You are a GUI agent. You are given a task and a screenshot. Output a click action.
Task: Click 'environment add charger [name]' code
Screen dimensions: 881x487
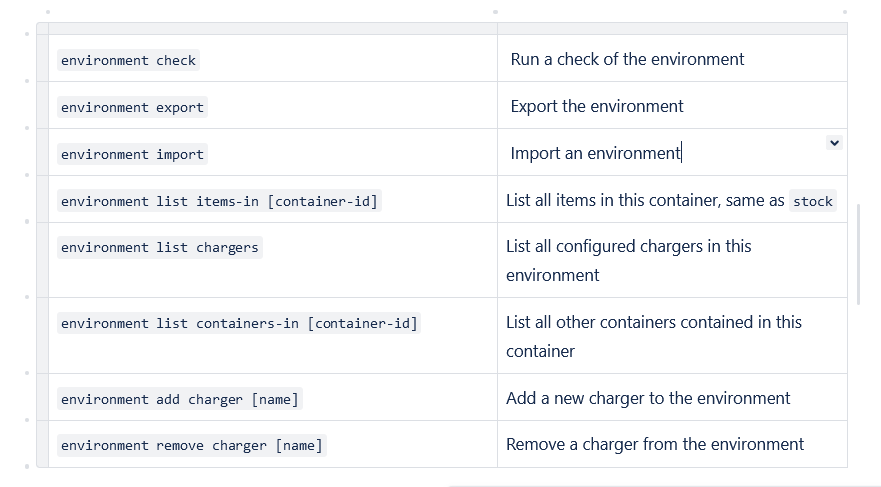click(x=179, y=400)
